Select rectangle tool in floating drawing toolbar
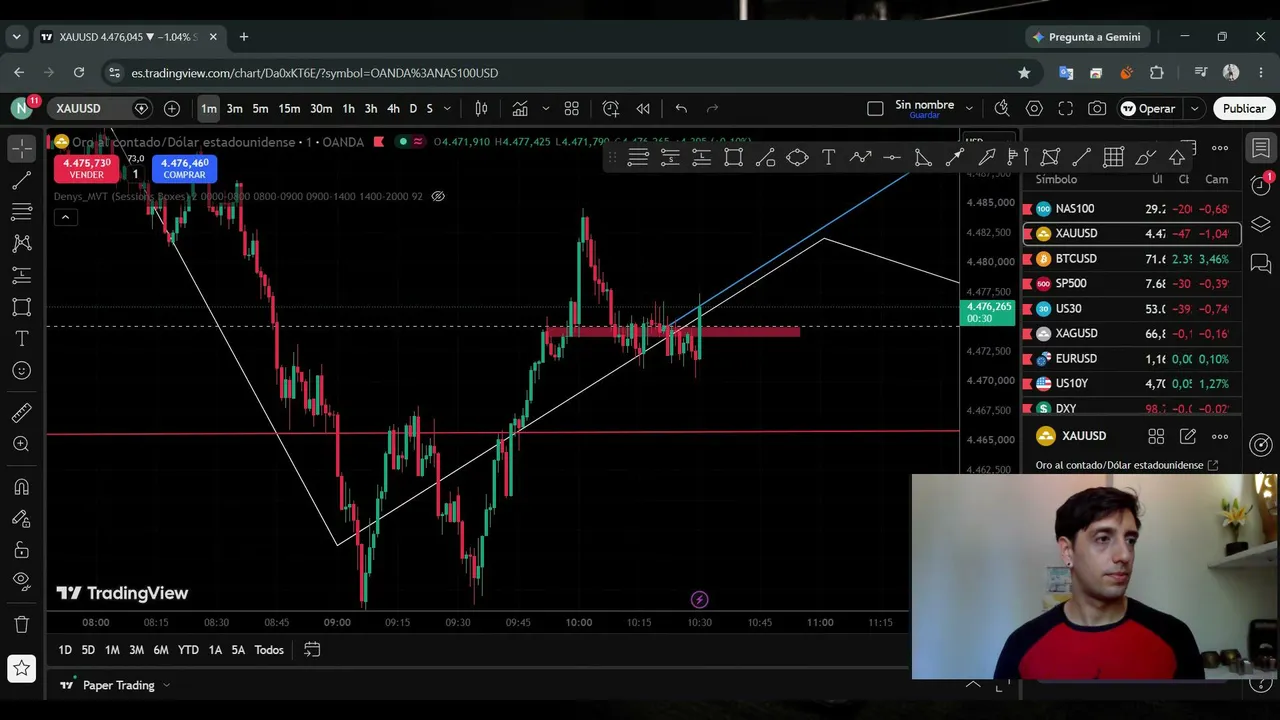The width and height of the screenshot is (1280, 720). 733,157
